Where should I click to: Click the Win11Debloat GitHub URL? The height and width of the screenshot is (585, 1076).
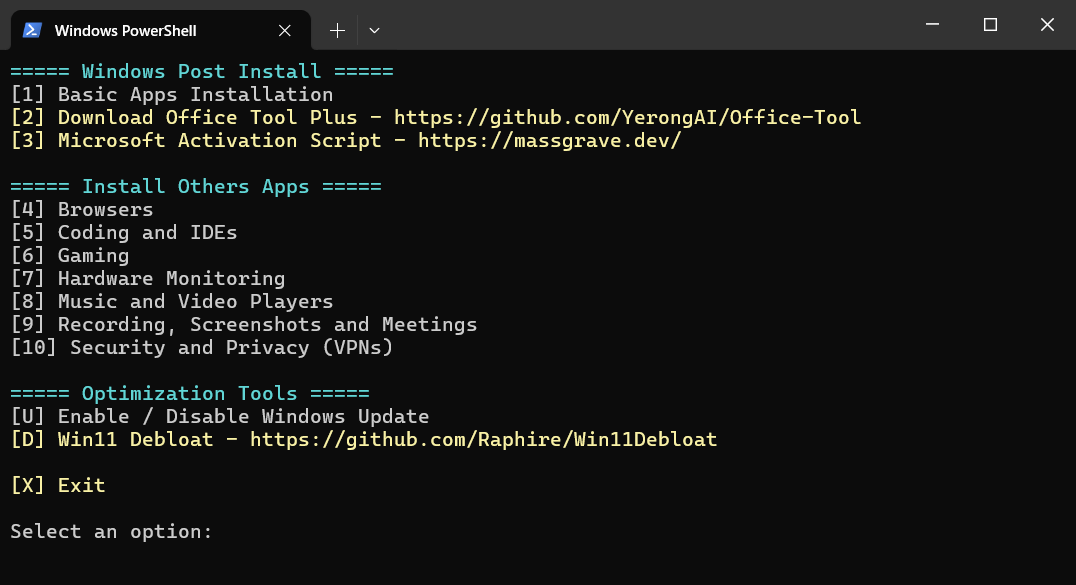tap(483, 439)
